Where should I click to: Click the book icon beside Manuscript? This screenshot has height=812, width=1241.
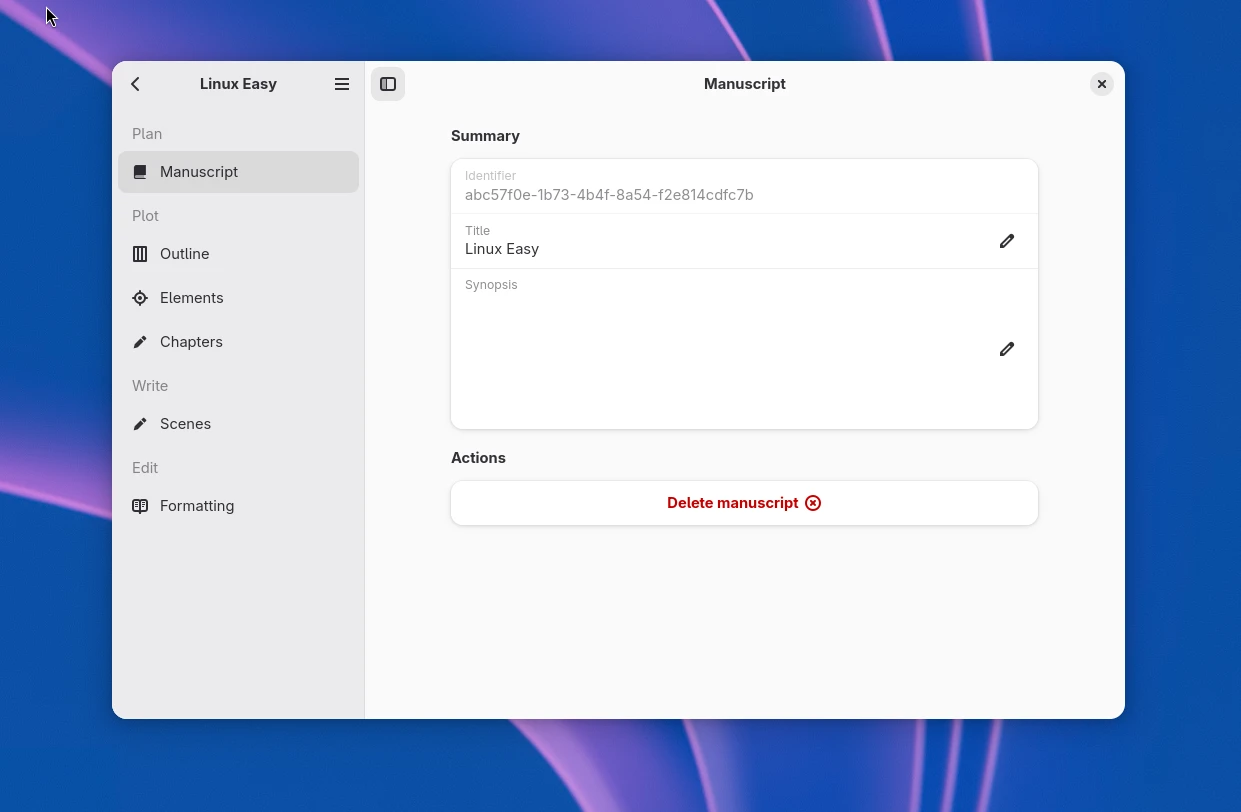pyautogui.click(x=140, y=172)
